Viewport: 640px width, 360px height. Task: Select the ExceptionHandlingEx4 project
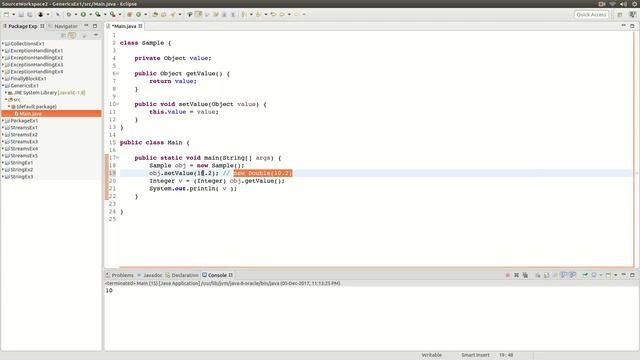[x=36, y=71]
